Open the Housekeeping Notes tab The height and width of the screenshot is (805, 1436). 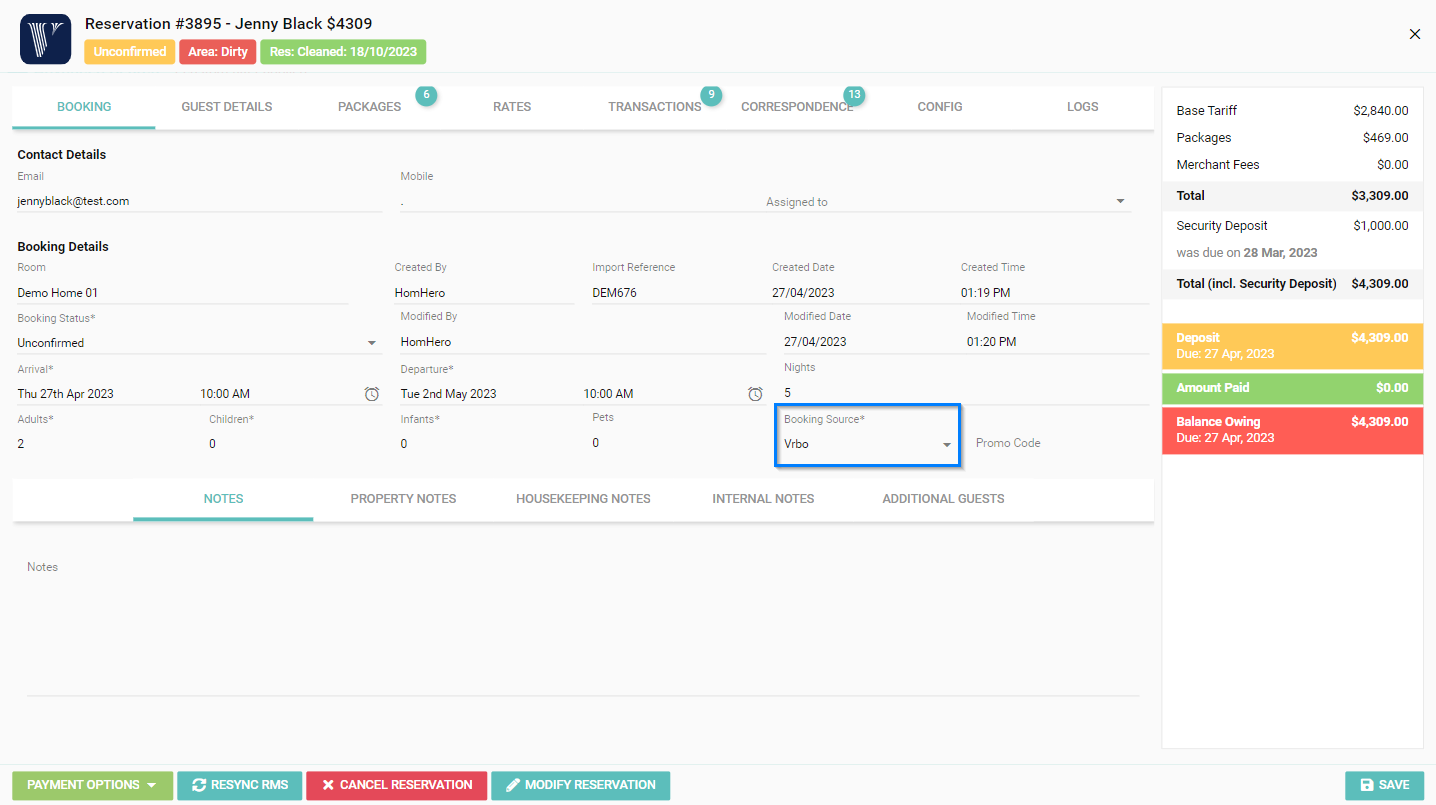583,499
